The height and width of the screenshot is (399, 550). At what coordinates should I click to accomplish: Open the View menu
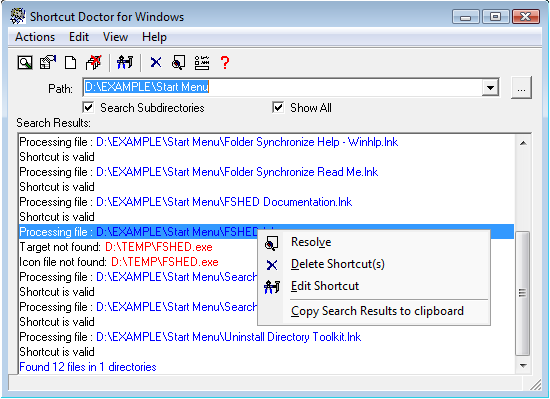(115, 37)
